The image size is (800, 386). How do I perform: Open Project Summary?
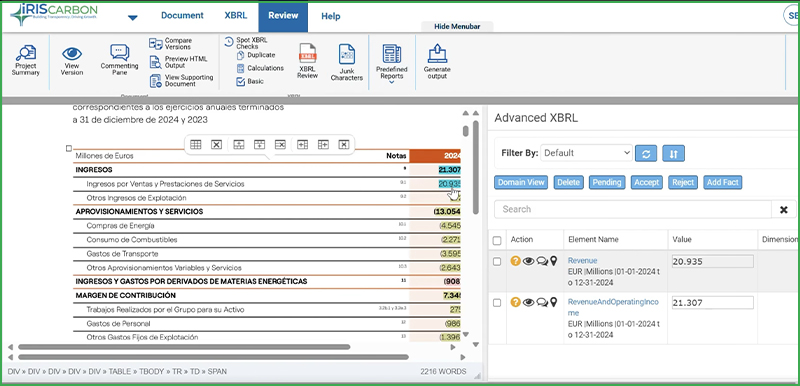26,60
